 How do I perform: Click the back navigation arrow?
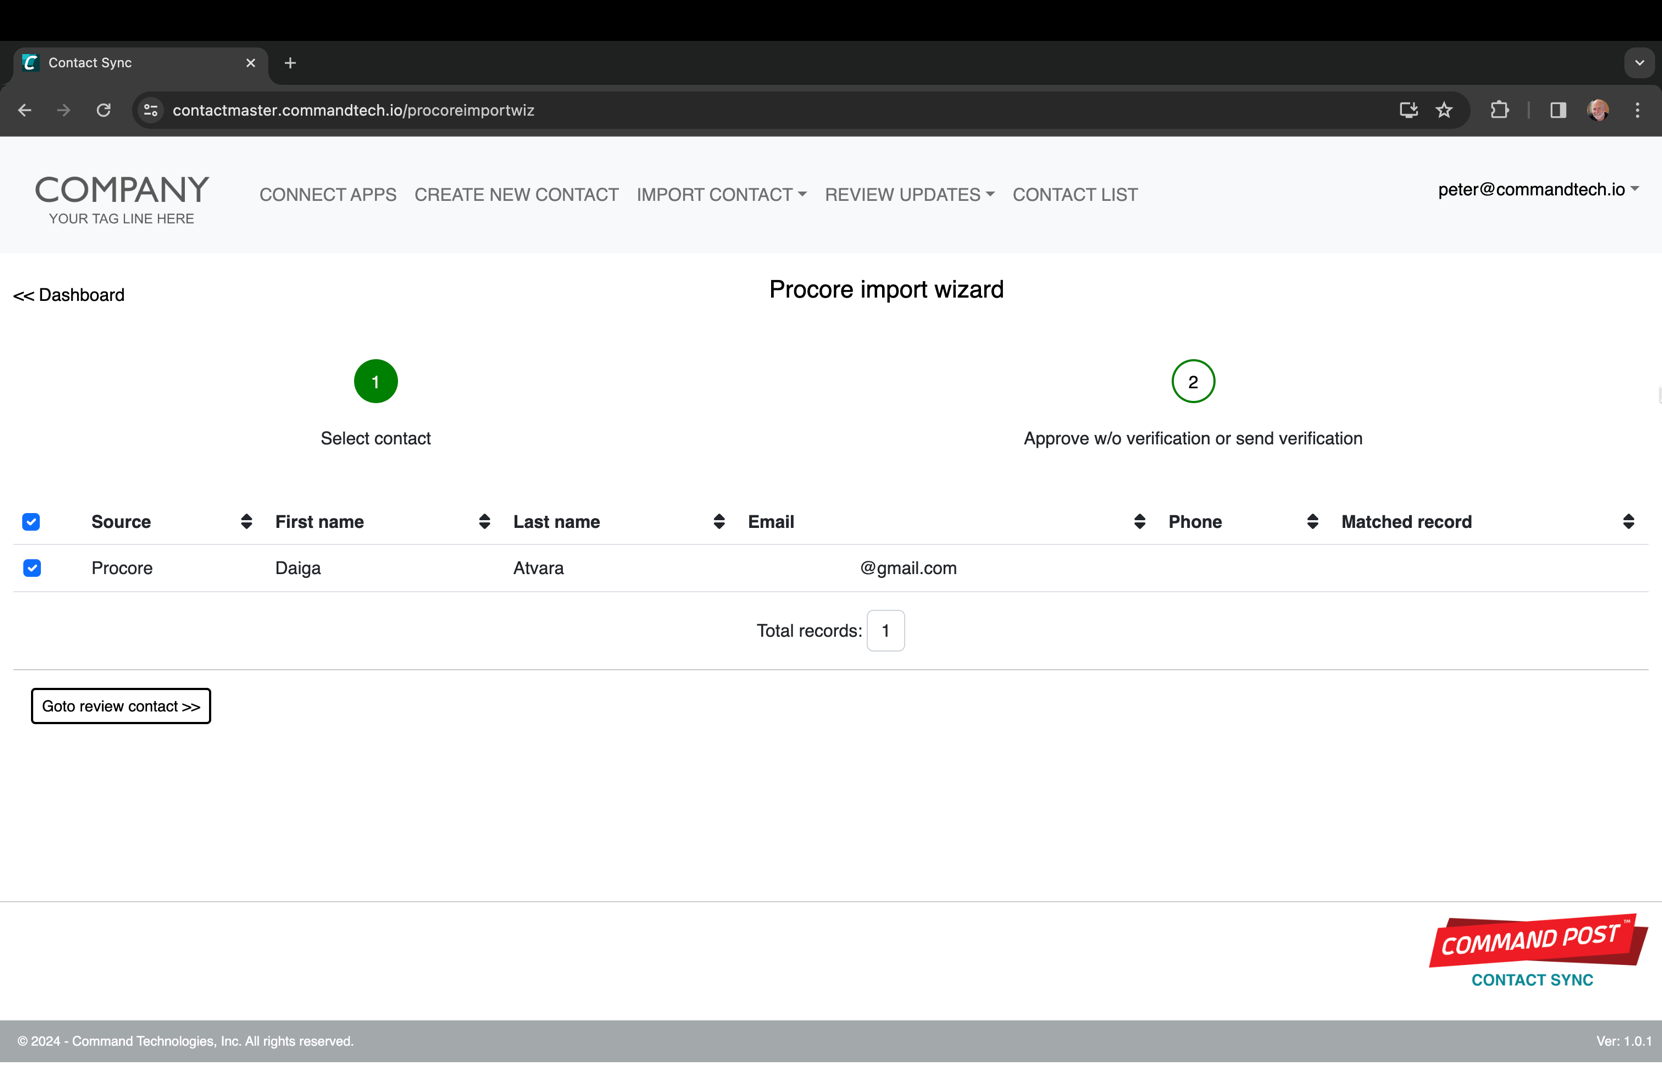25,110
